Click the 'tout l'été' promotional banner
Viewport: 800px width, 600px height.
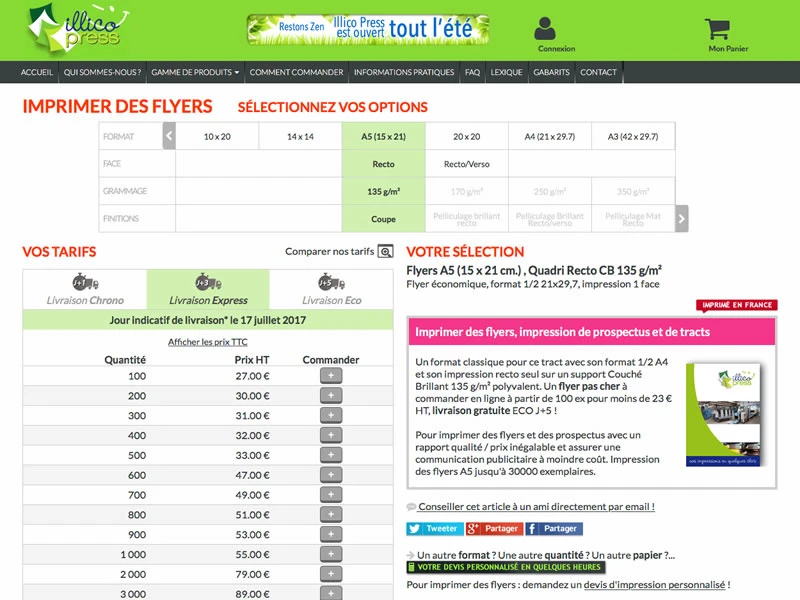[368, 29]
